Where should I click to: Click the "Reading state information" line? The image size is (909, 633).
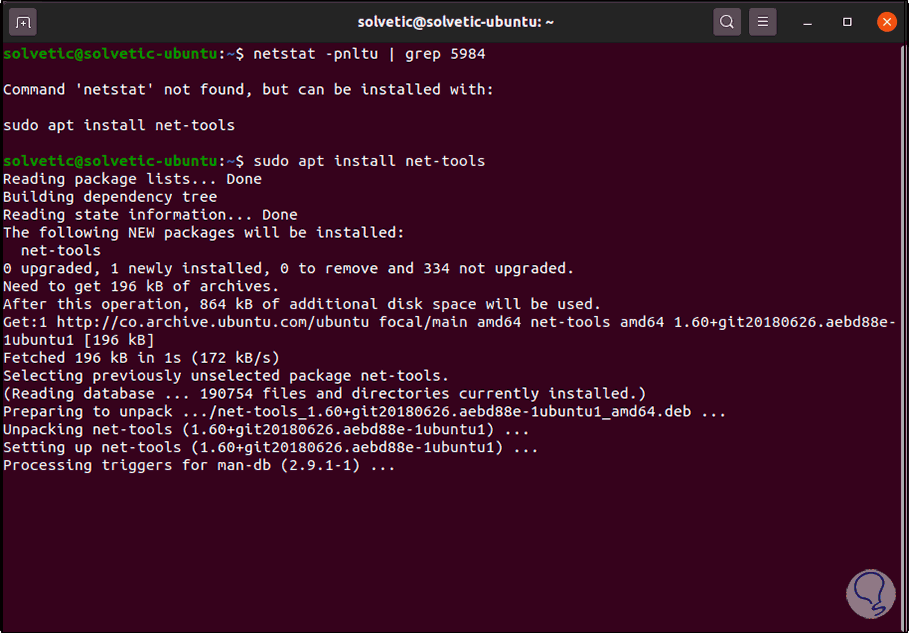click(150, 215)
